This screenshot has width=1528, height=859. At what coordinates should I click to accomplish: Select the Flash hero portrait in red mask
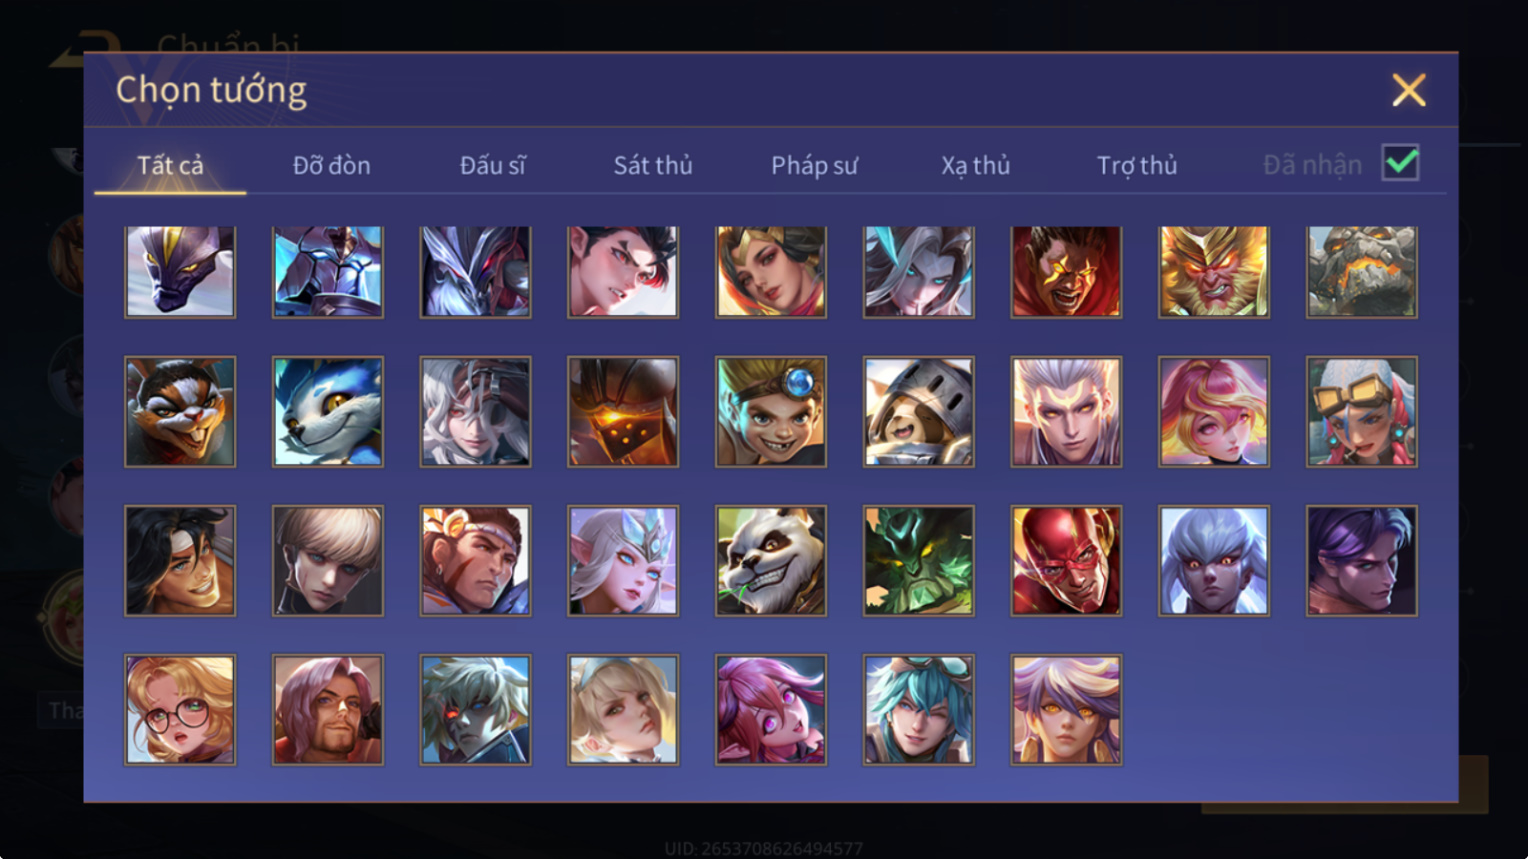pos(1066,560)
